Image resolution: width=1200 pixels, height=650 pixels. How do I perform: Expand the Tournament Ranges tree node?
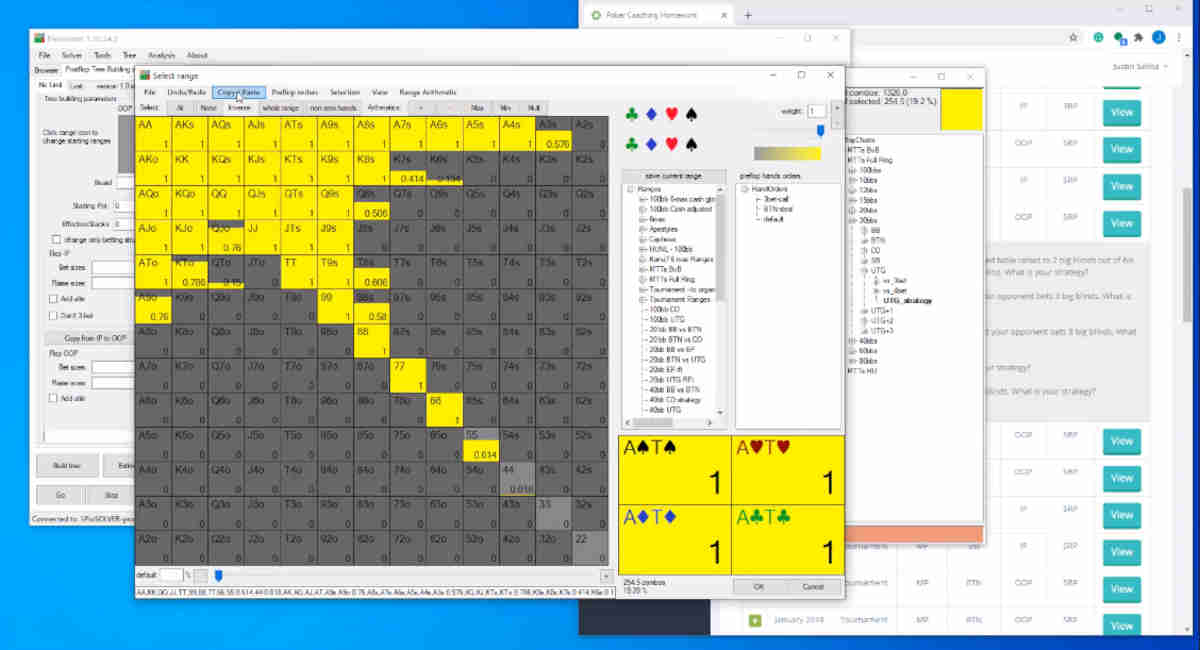point(644,299)
